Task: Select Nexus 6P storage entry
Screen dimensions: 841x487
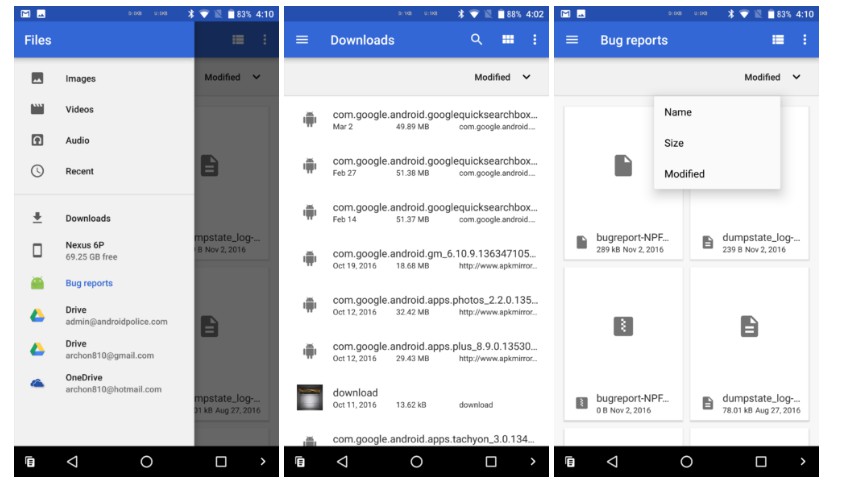Action: (x=104, y=250)
